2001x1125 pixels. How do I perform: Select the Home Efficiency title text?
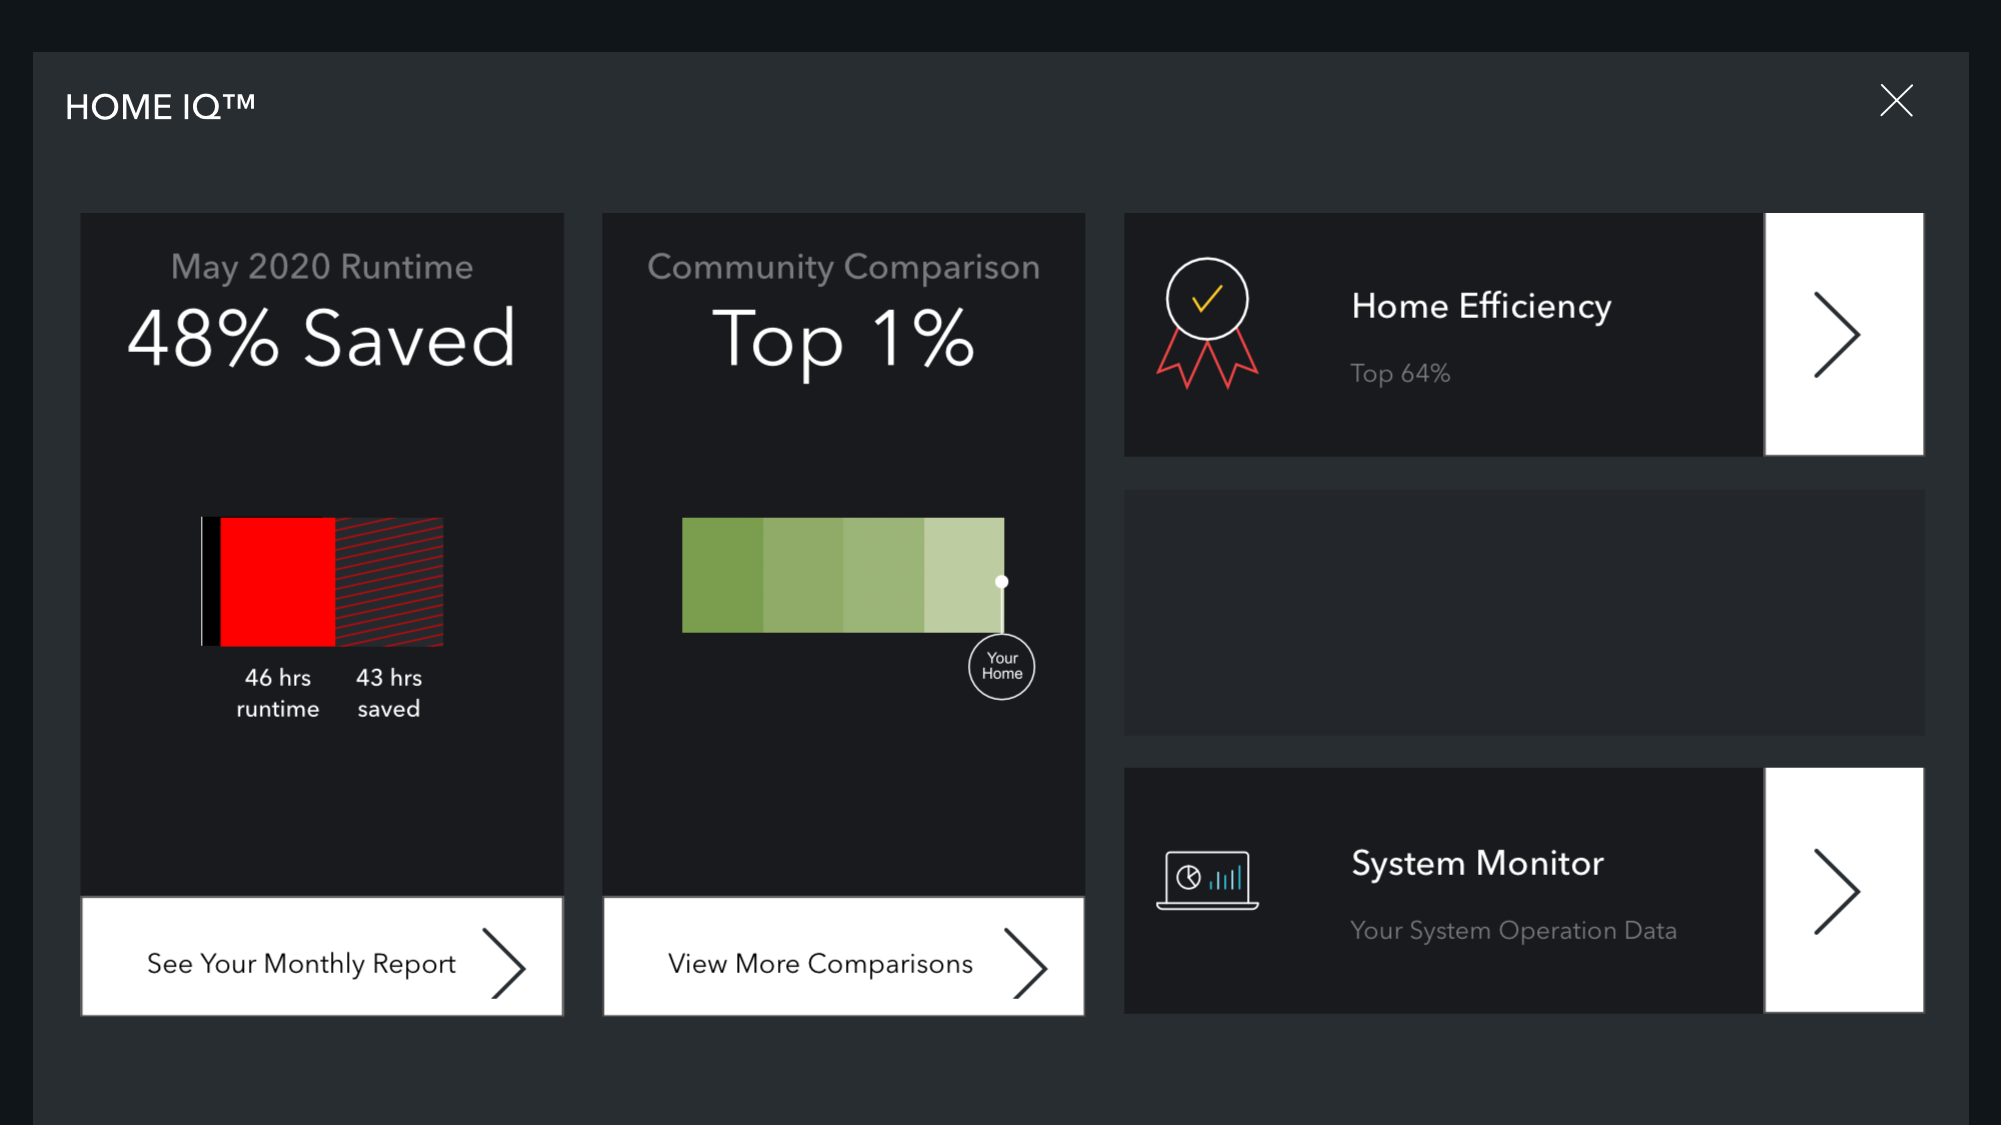(x=1480, y=306)
